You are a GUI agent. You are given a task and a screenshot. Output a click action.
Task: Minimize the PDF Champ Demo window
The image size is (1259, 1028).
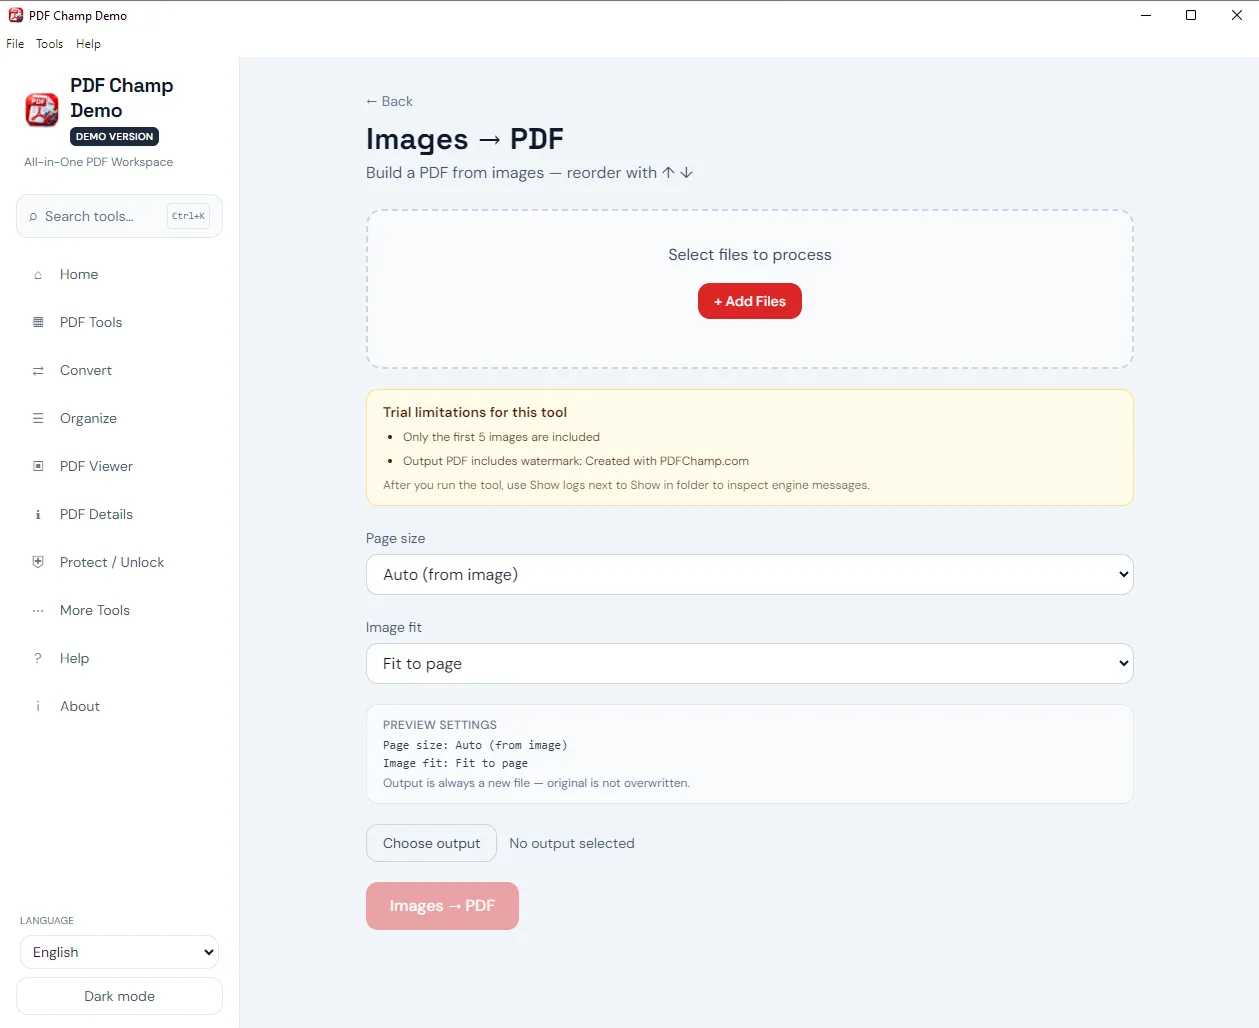coord(1146,15)
